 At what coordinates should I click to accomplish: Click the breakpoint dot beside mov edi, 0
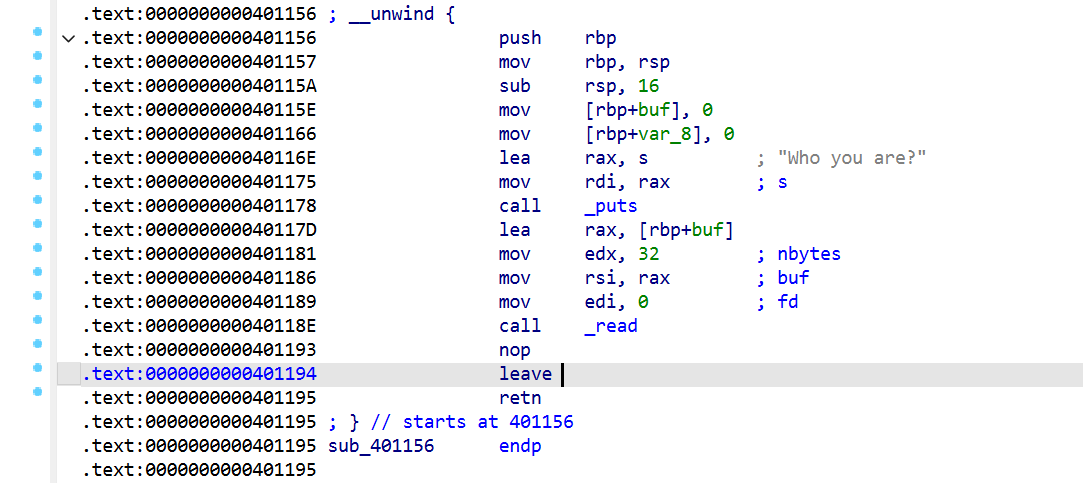(x=37, y=296)
